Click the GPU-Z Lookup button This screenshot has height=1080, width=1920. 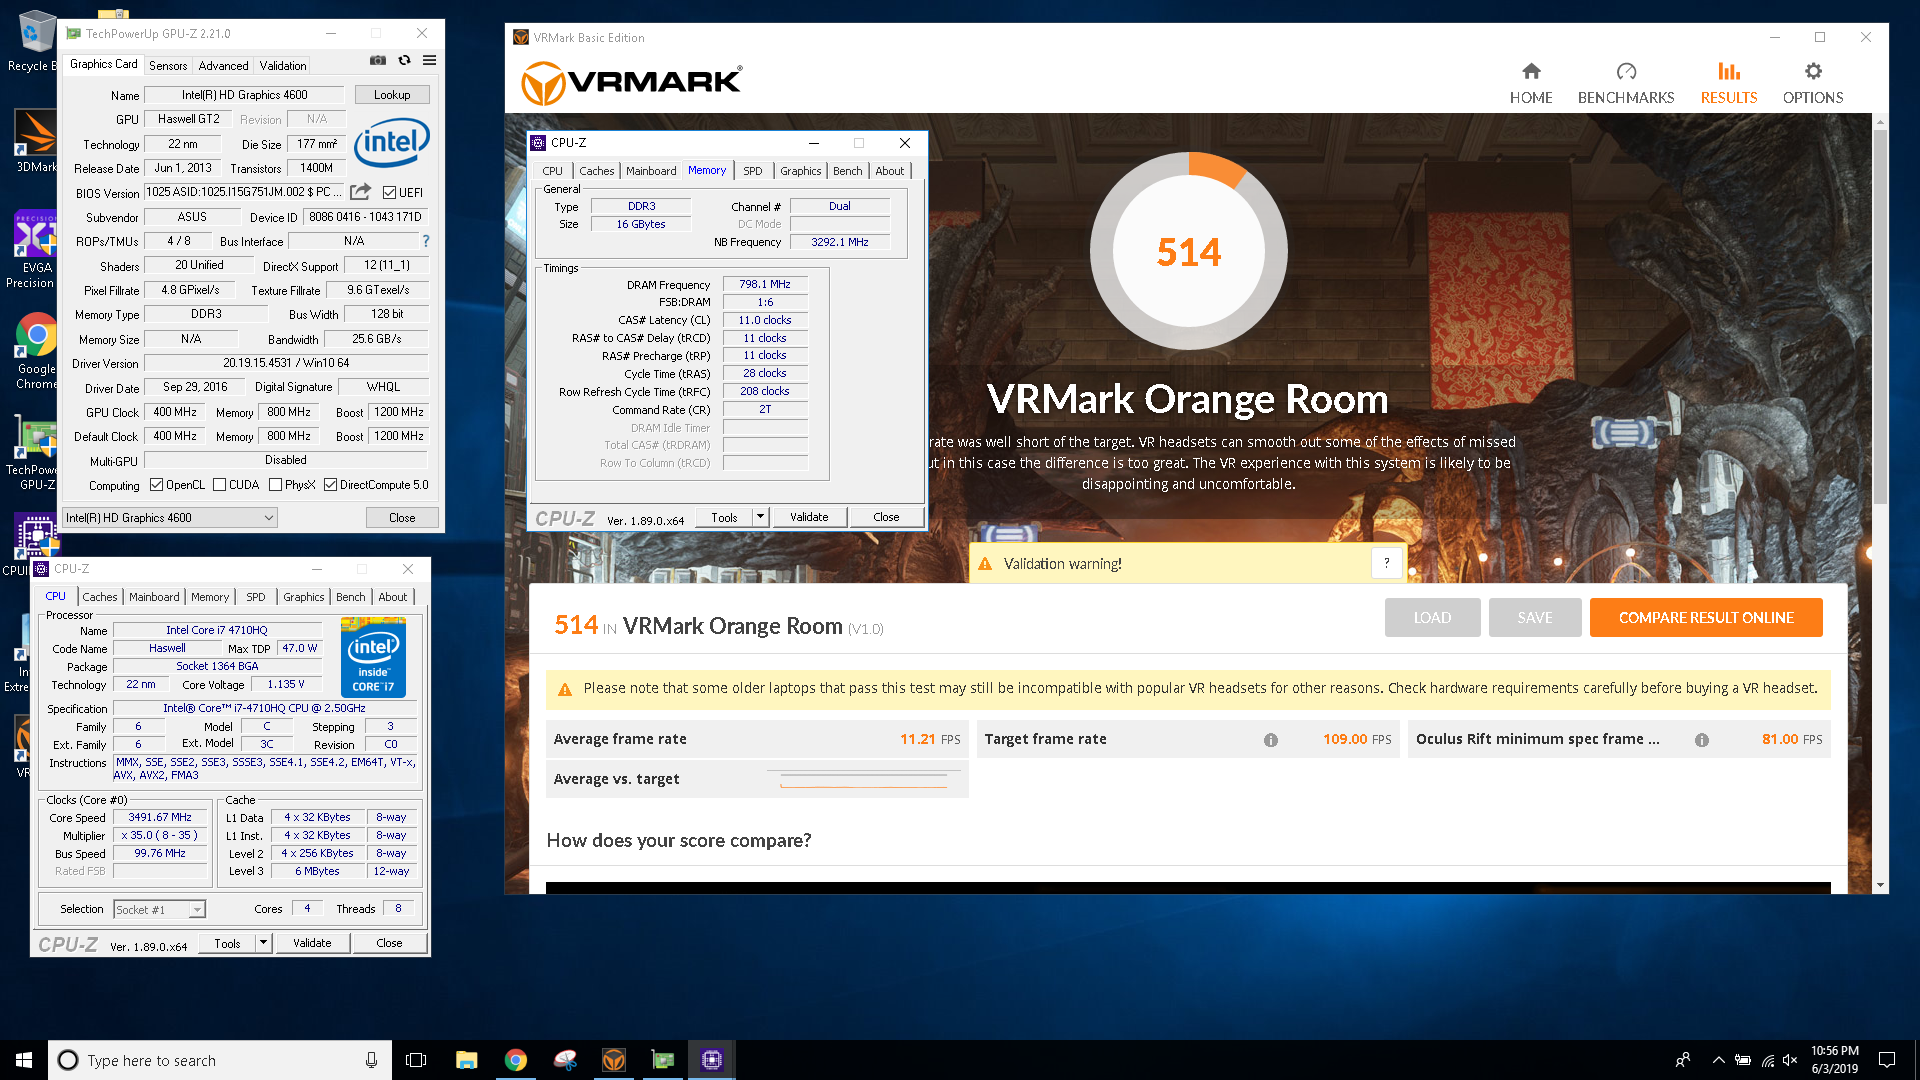(x=392, y=95)
